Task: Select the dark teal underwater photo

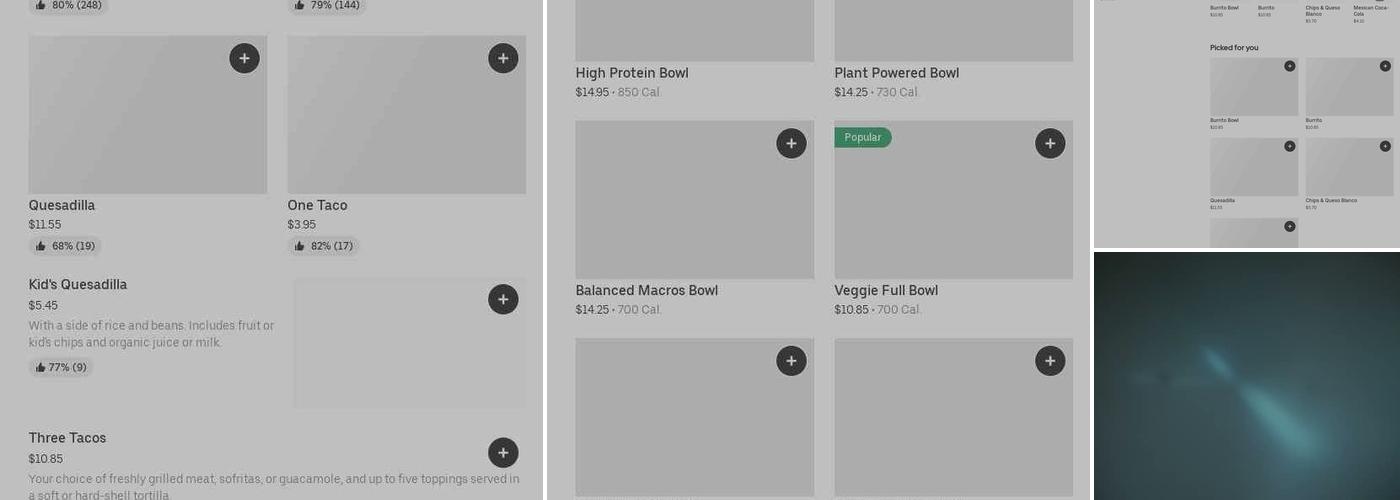Action: [1246, 376]
